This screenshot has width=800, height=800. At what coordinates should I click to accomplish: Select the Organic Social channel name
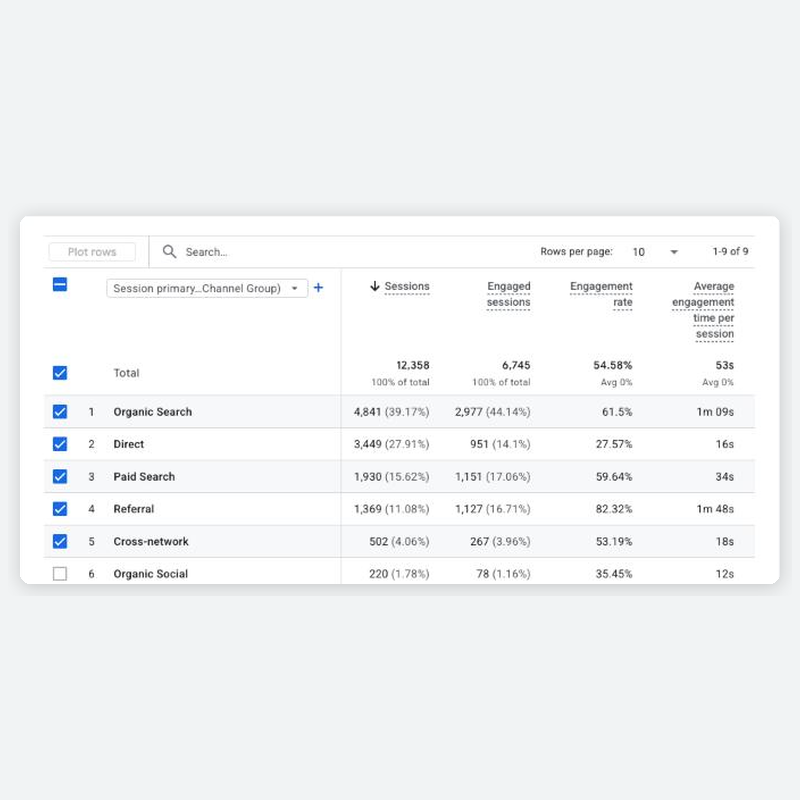pos(151,574)
